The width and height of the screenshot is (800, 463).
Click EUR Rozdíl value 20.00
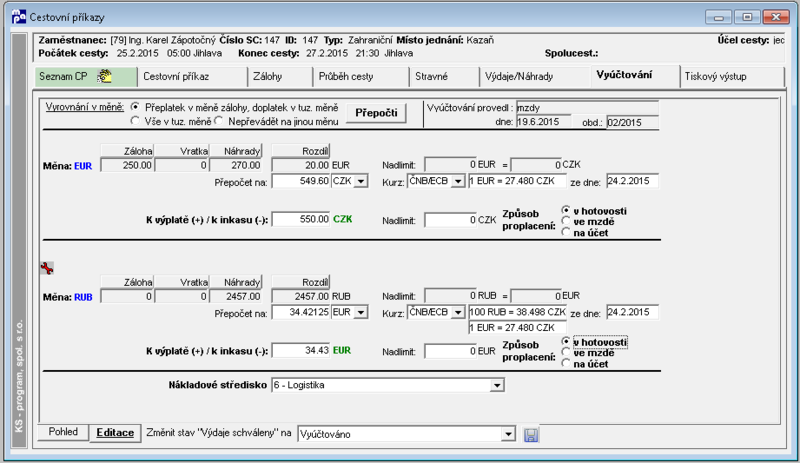tap(301, 165)
